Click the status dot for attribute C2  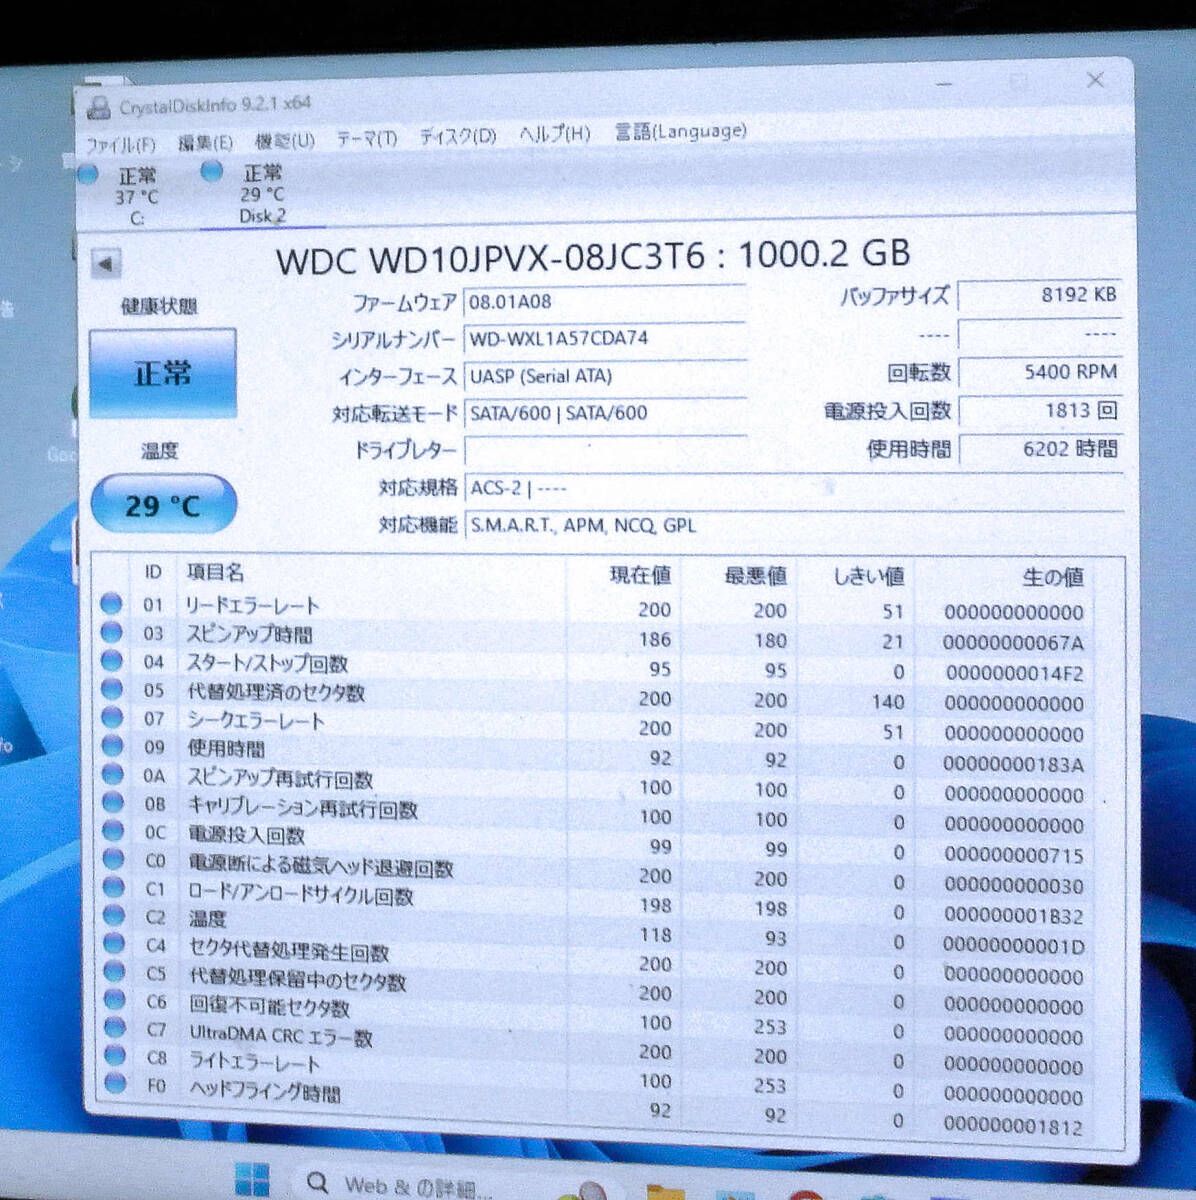(x=114, y=915)
